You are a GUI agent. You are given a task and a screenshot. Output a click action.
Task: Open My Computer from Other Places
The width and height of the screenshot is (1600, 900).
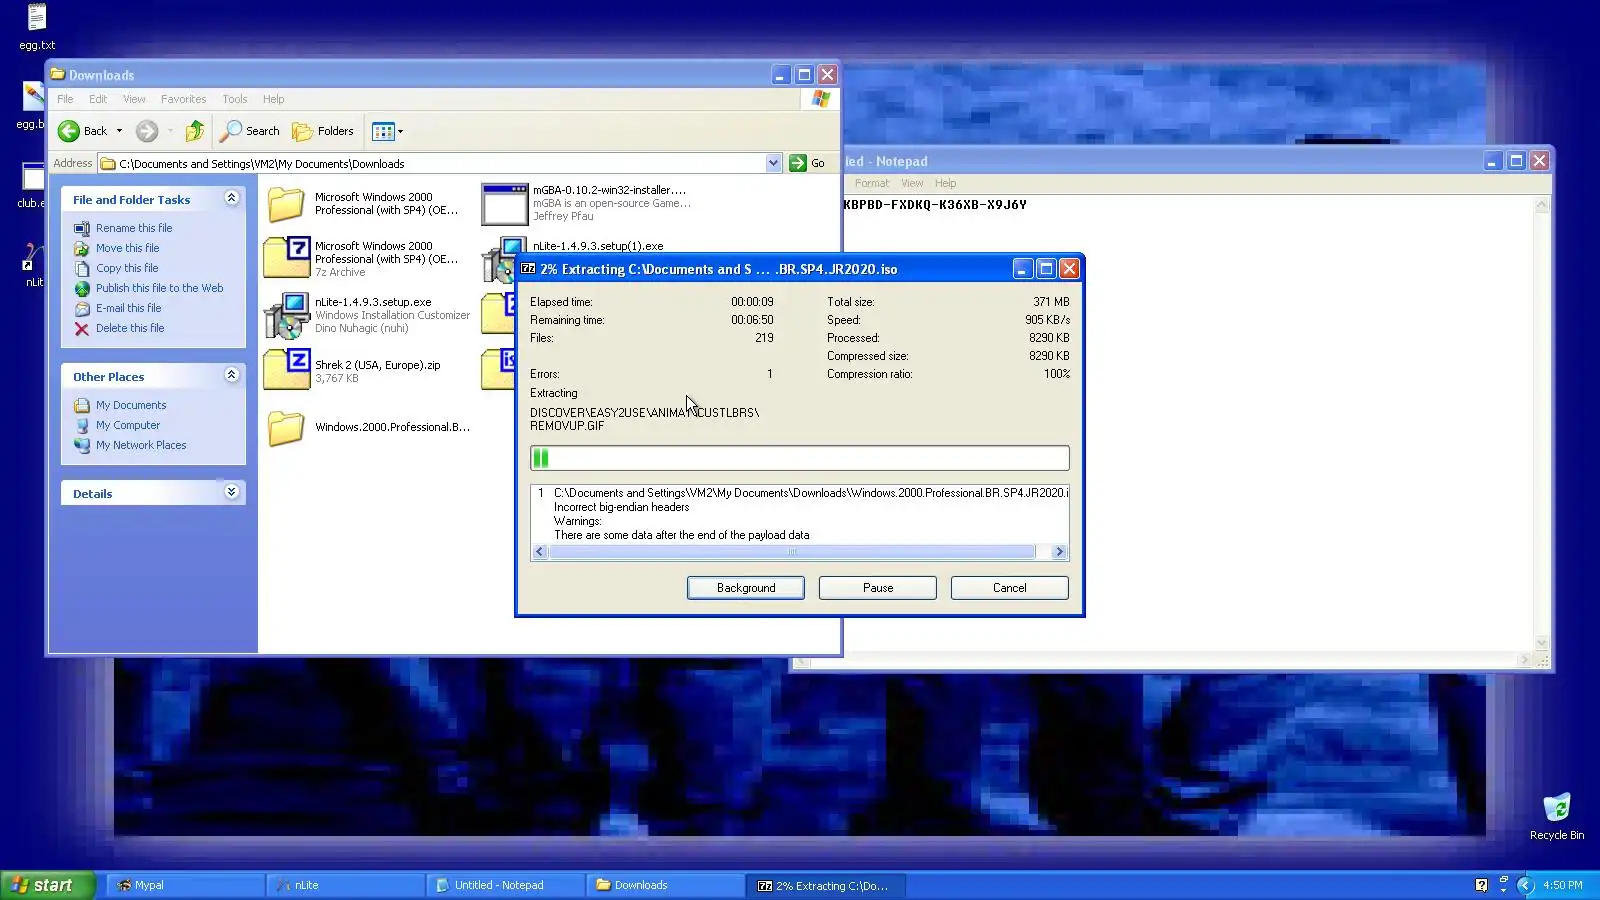pos(128,425)
